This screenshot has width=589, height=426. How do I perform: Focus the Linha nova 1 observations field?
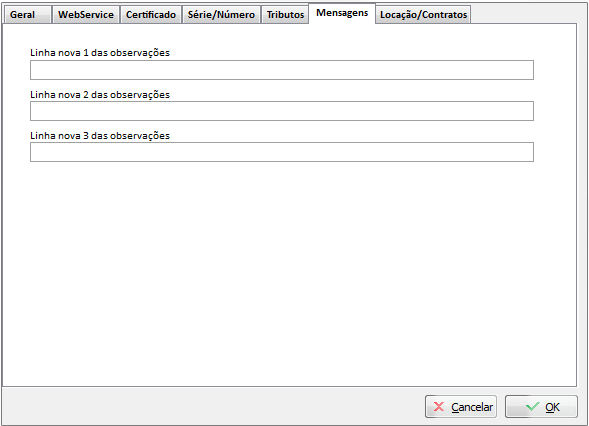pos(282,70)
